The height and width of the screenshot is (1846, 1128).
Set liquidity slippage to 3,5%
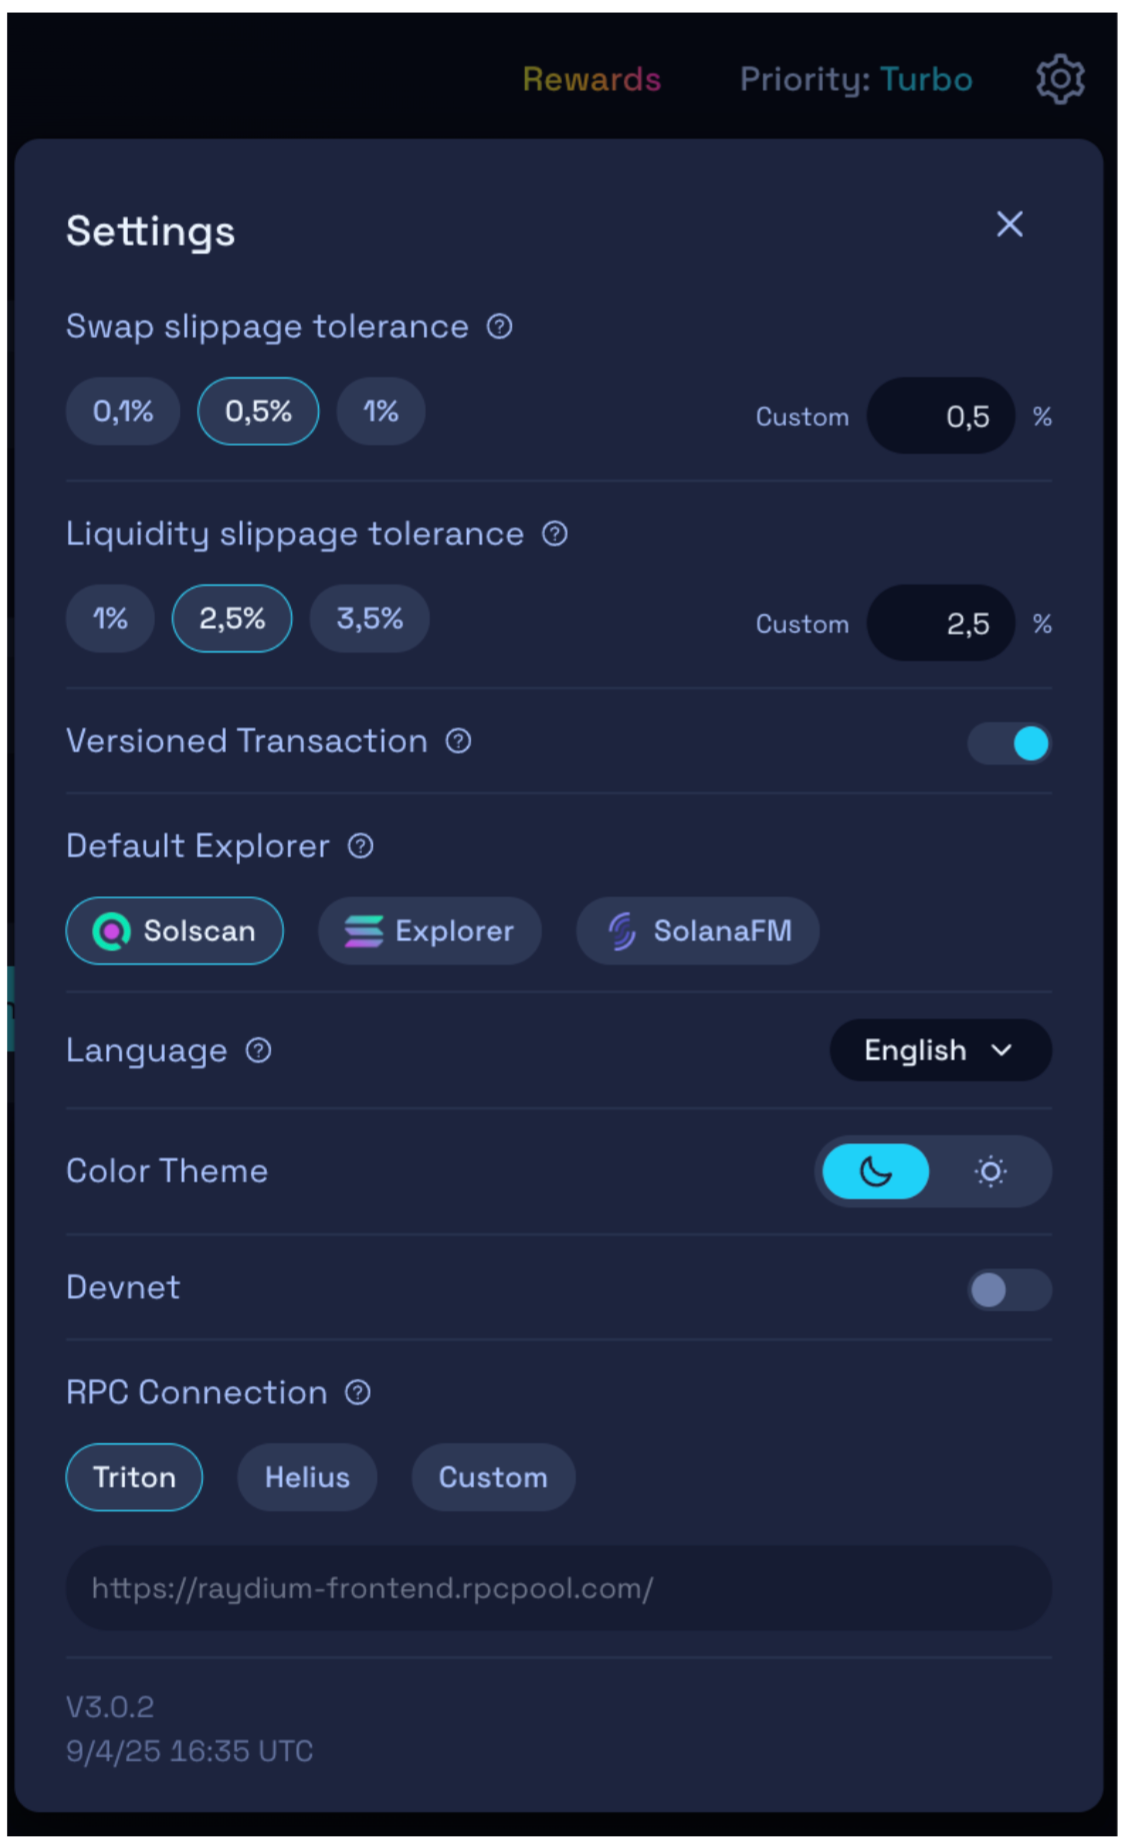point(369,619)
